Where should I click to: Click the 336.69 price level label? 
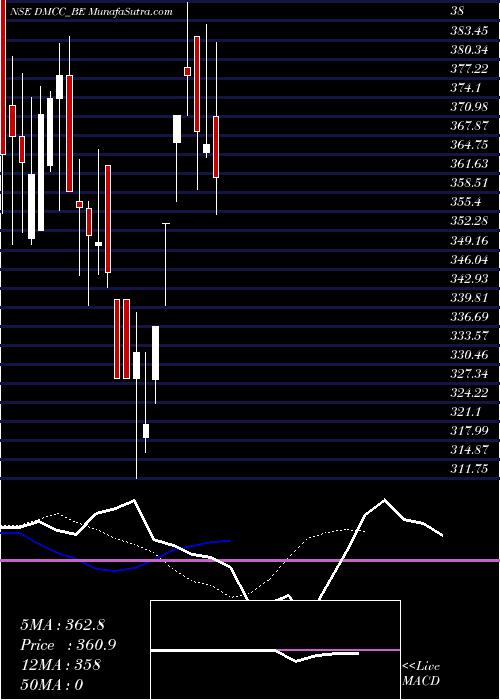coord(469,317)
